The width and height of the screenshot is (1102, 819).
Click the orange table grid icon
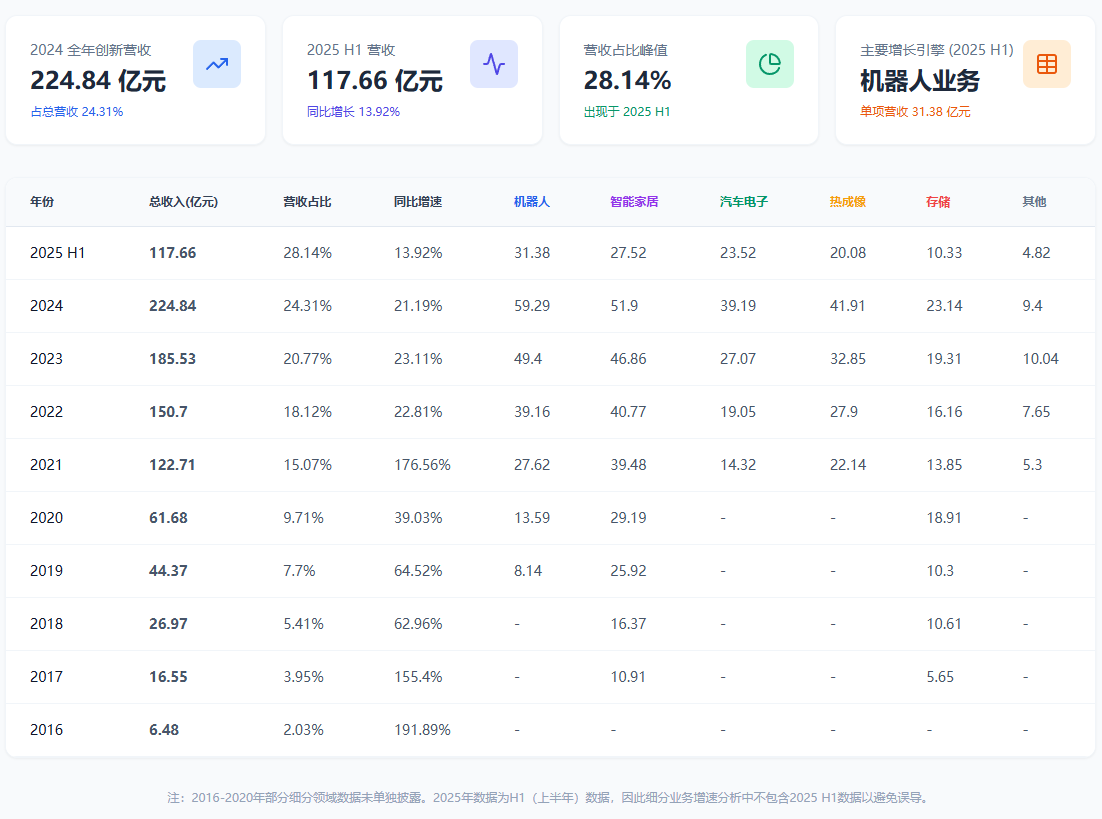1046,64
